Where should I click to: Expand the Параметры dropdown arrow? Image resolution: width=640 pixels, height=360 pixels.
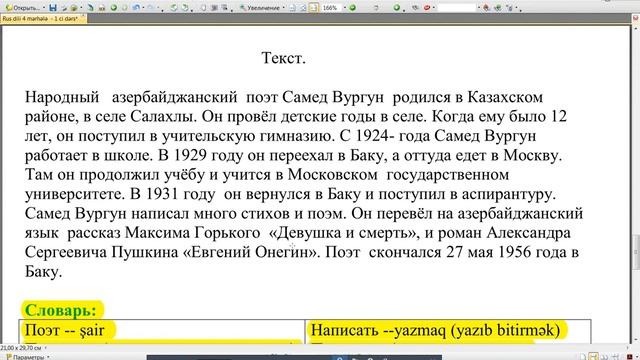click(x=48, y=357)
